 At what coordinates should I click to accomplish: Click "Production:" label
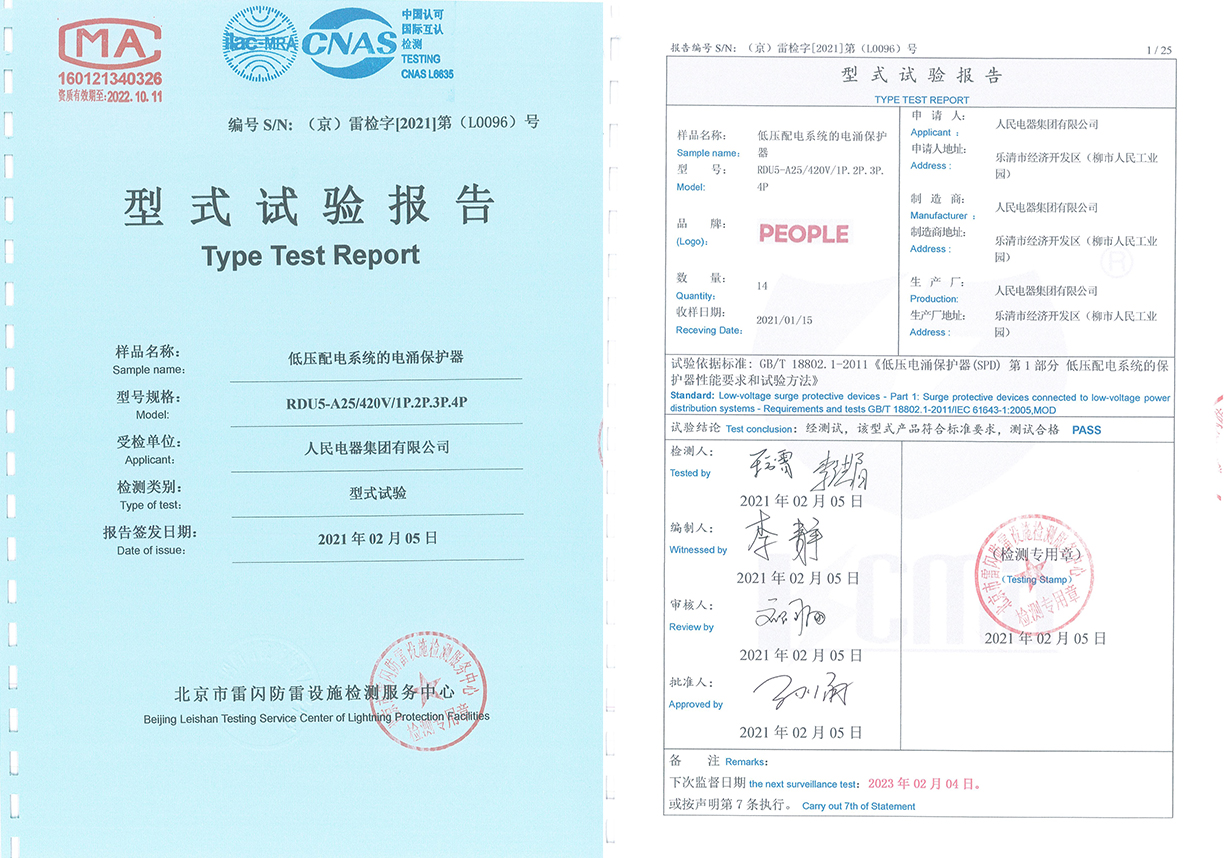(934, 299)
